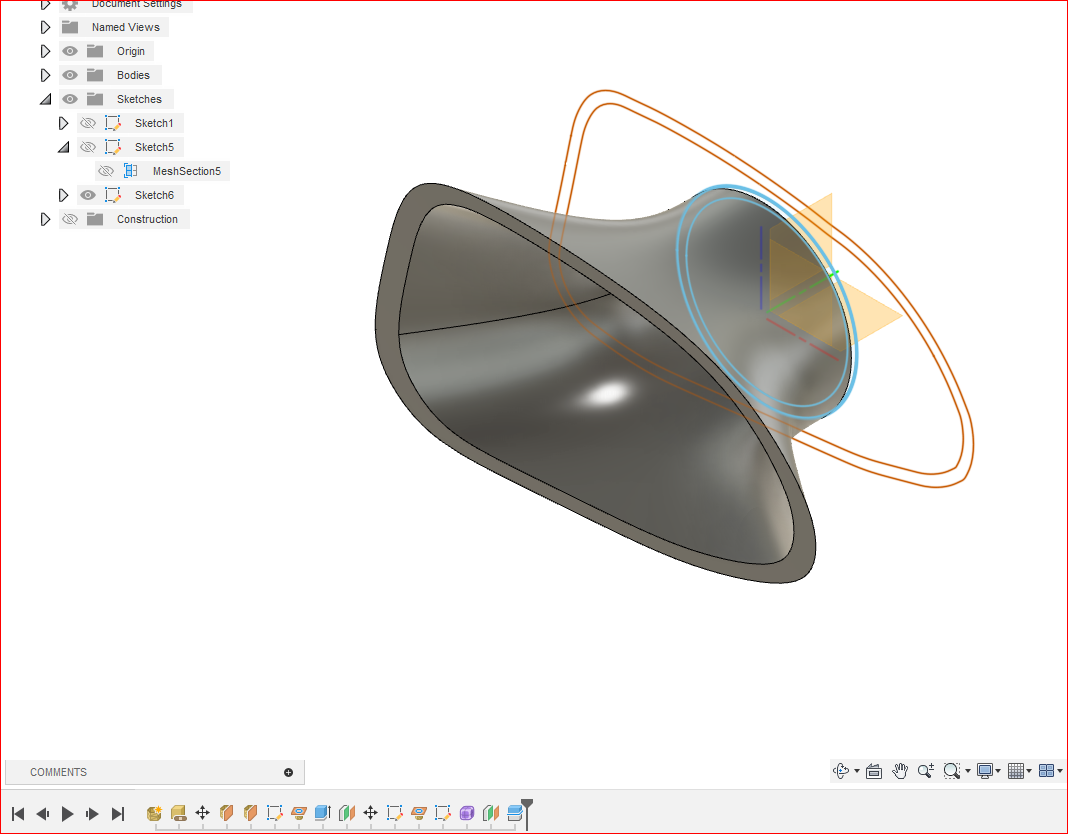Click the COMMENTS tab

pyautogui.click(x=58, y=771)
